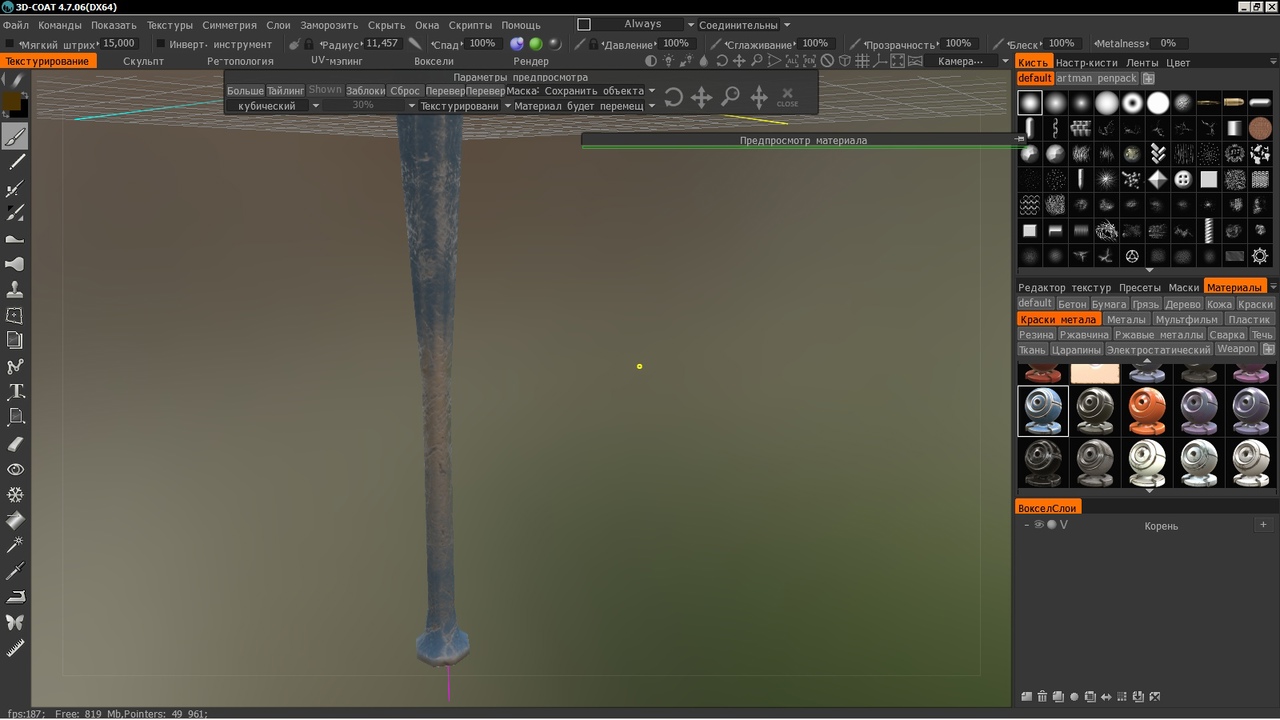Open the Соединительны dropdown
Image resolution: width=1280 pixels, height=720 pixels.
point(743,25)
